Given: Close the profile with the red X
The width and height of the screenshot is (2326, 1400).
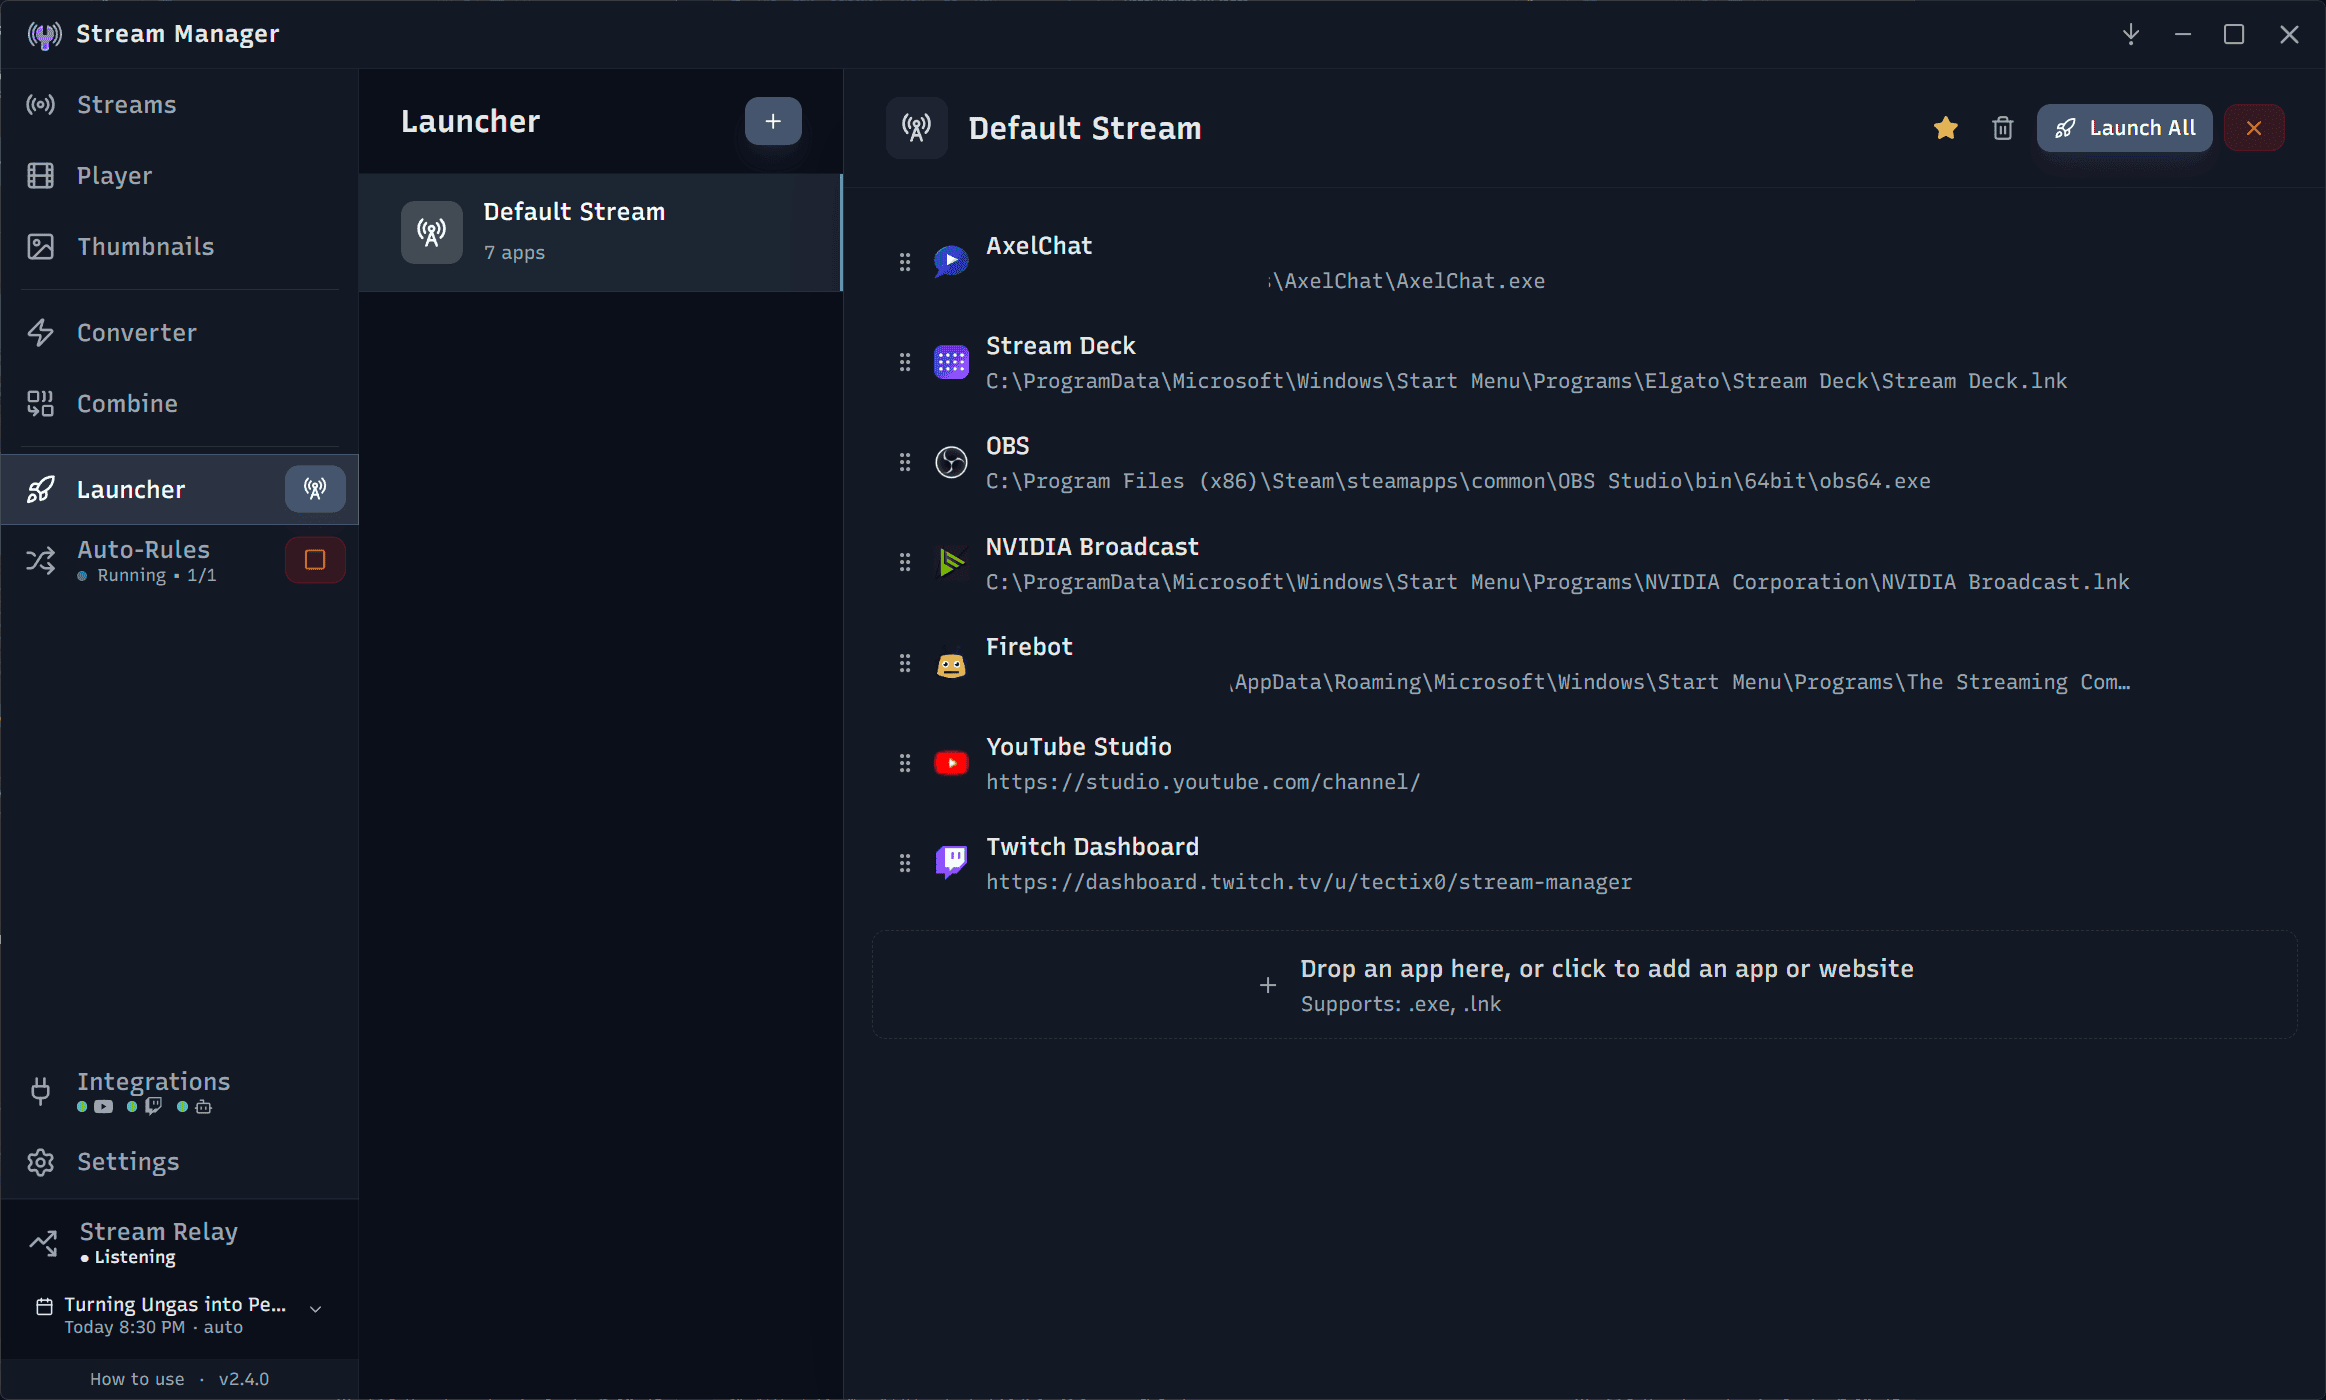Looking at the screenshot, I should [2254, 128].
